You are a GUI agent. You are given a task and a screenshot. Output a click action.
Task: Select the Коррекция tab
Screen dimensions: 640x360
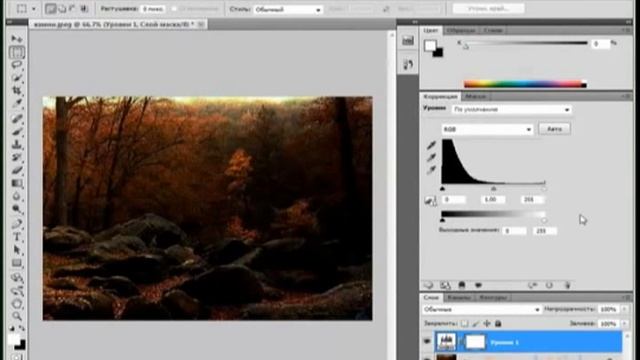coord(440,96)
